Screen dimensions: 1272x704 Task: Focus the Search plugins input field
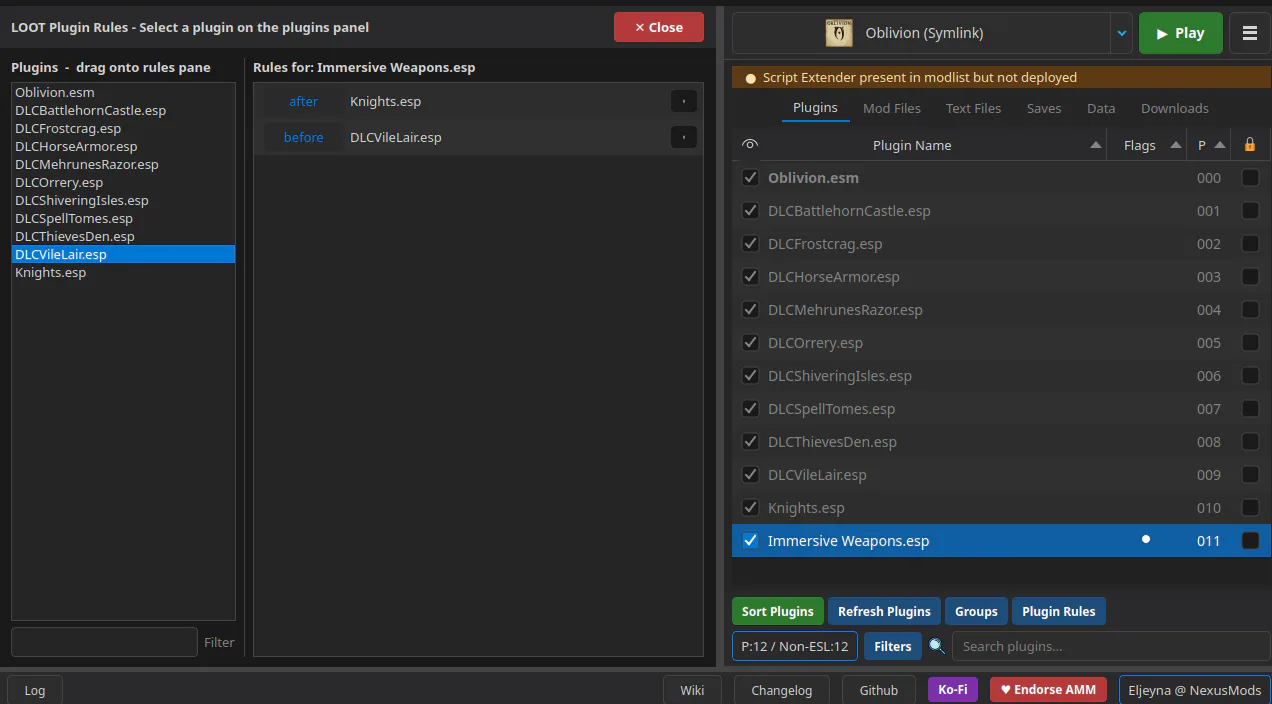(x=1111, y=646)
